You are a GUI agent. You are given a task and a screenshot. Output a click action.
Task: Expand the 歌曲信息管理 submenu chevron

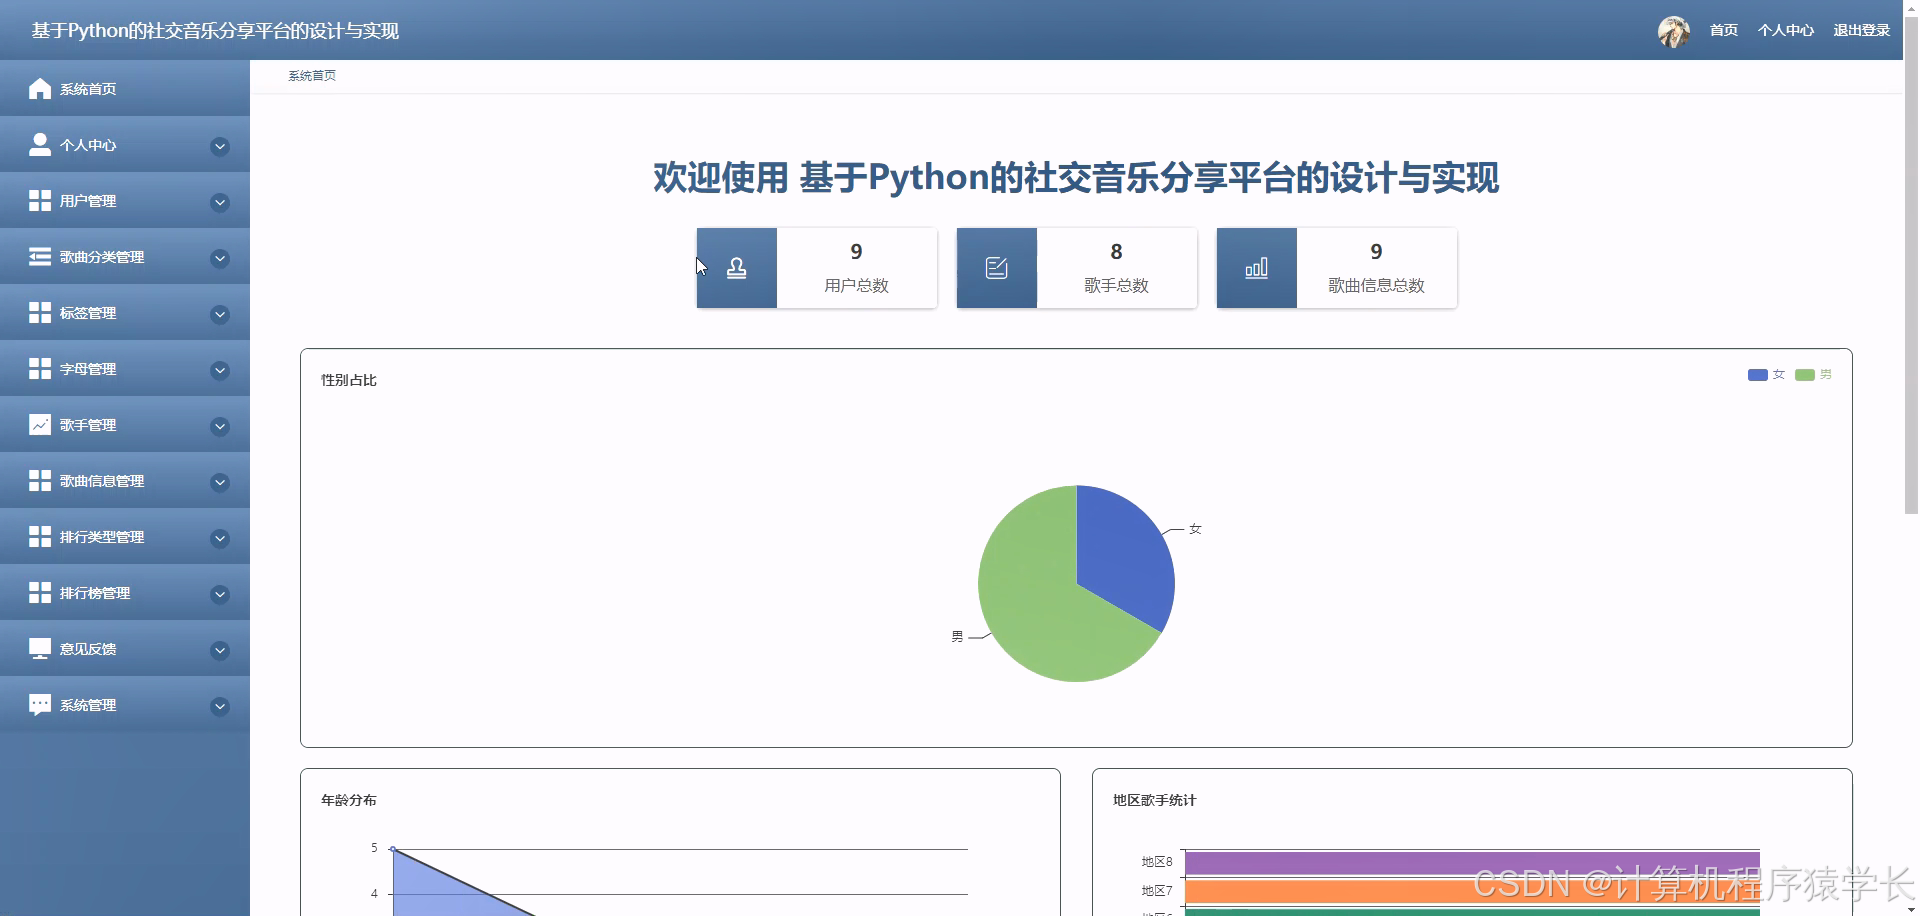point(220,483)
